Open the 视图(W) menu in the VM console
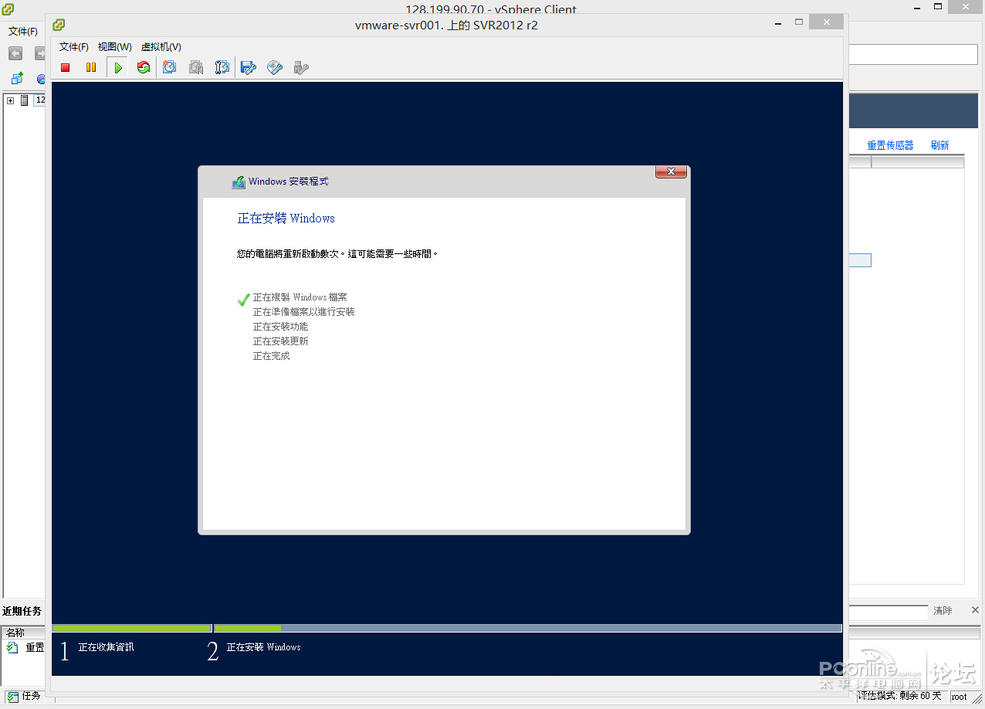The height and width of the screenshot is (709, 985). tap(114, 46)
